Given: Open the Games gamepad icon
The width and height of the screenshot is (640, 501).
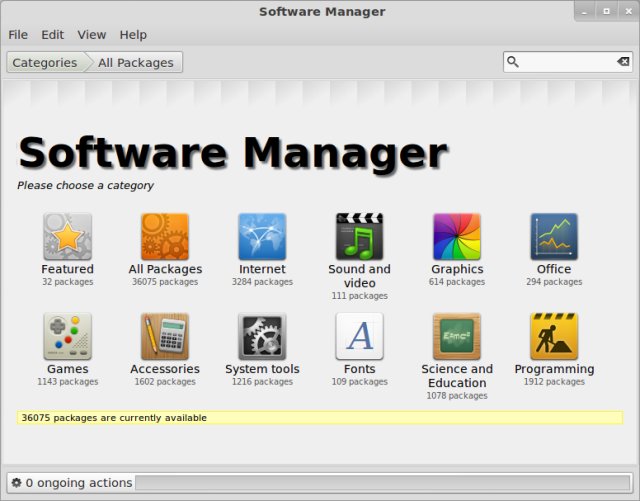Looking at the screenshot, I should tap(67, 336).
